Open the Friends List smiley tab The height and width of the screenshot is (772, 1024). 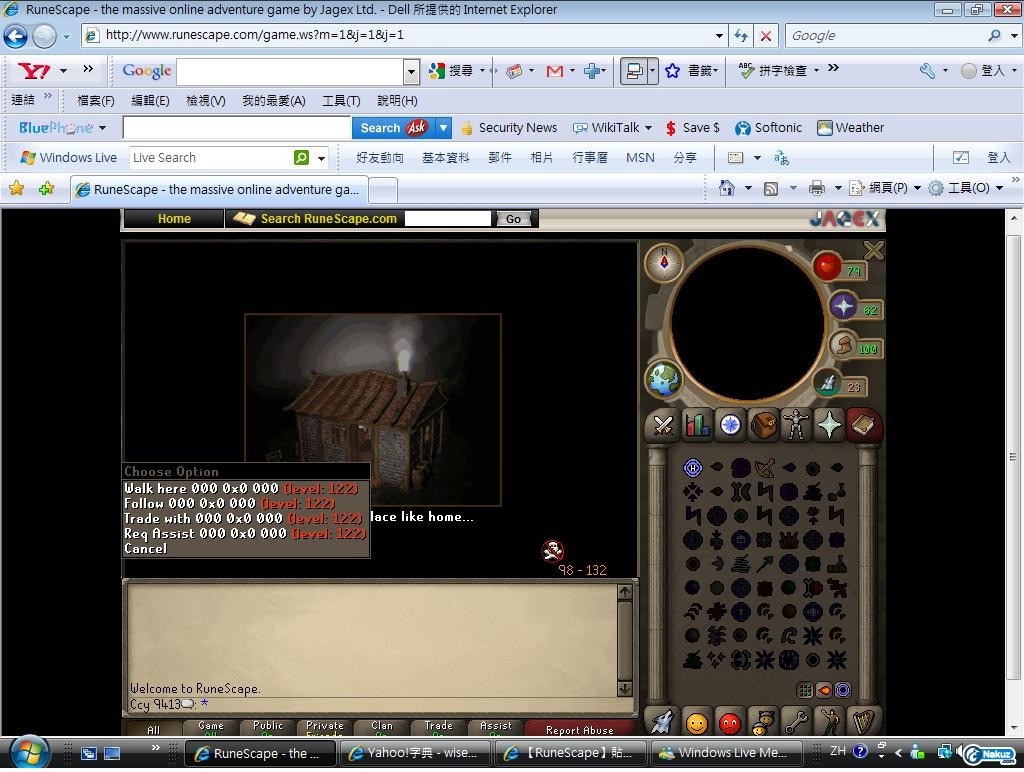(696, 721)
